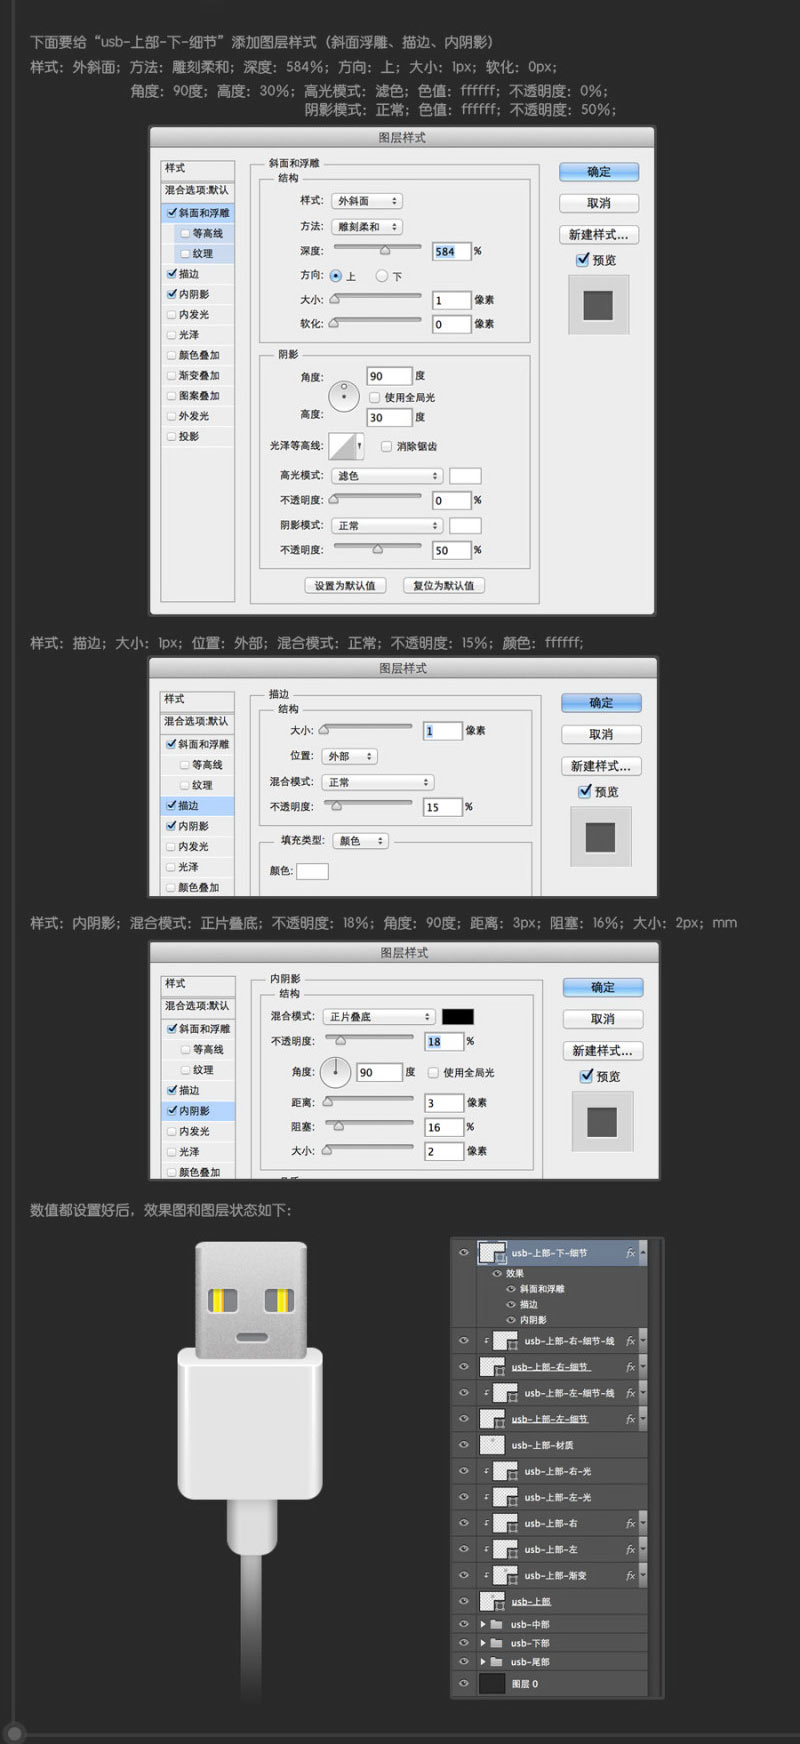
Task: Click angle dial in 内阴影 dialog
Action: click(x=336, y=1072)
